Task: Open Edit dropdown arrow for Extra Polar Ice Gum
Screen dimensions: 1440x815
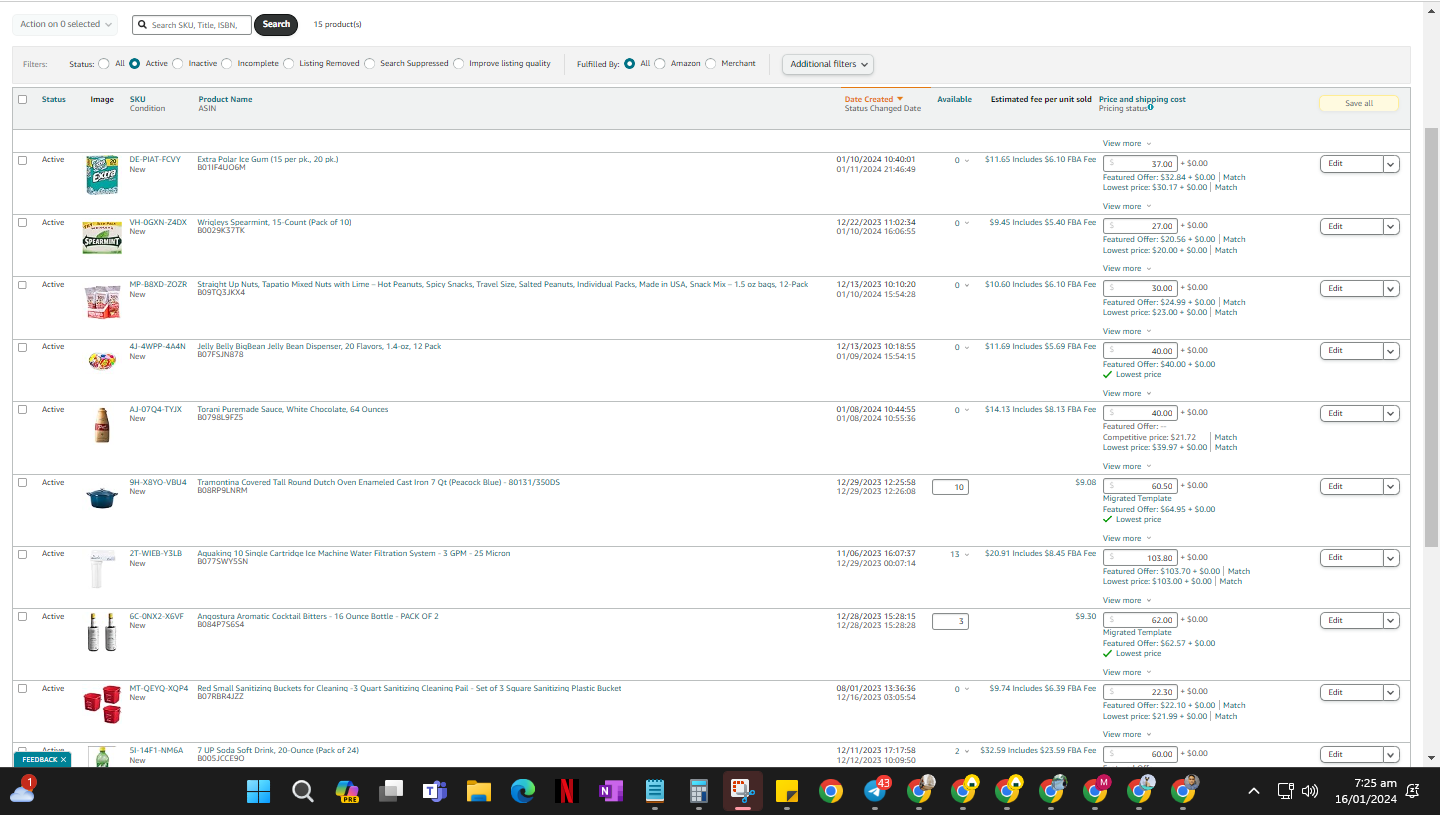Action: pos(1391,164)
